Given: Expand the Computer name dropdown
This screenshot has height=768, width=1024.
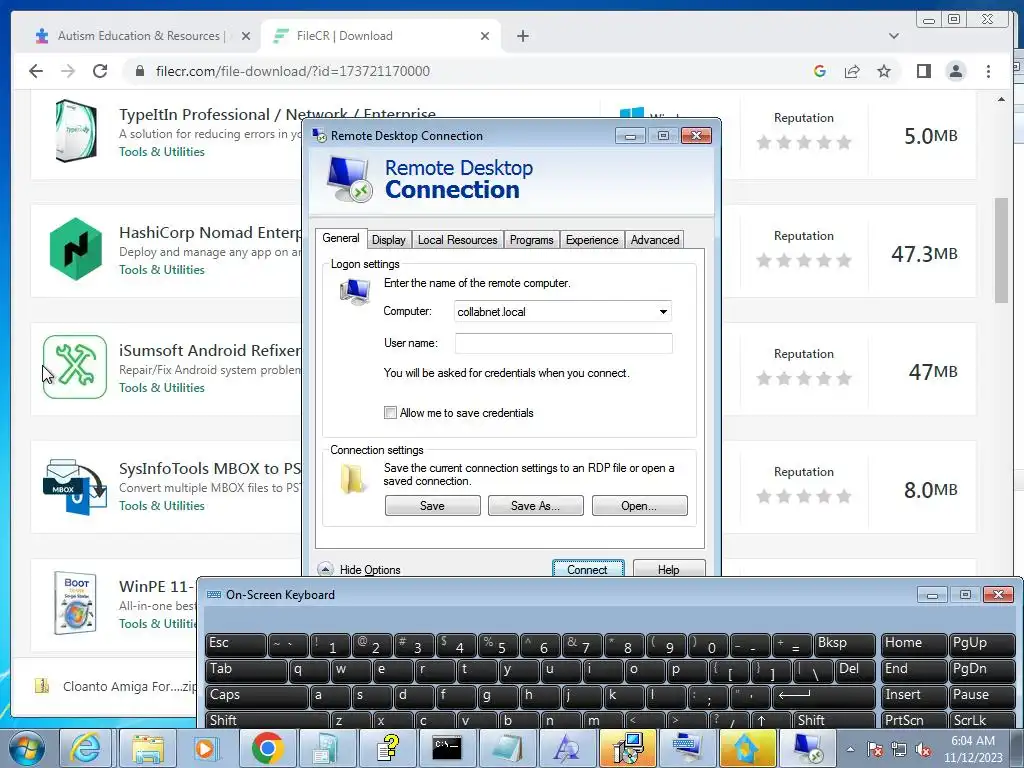Looking at the screenshot, I should (x=663, y=312).
